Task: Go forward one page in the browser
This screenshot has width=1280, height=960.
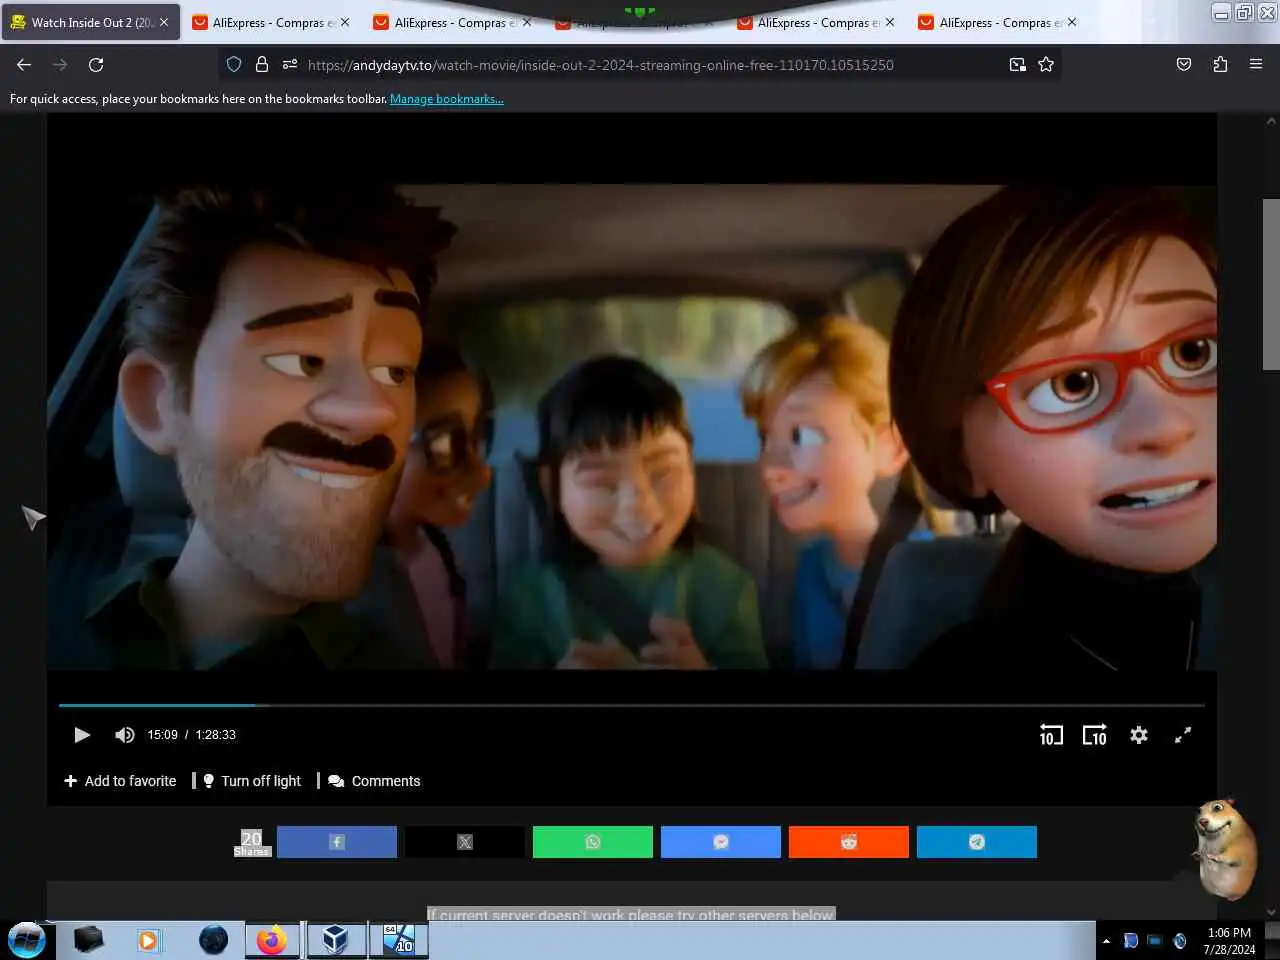Action: [60, 64]
